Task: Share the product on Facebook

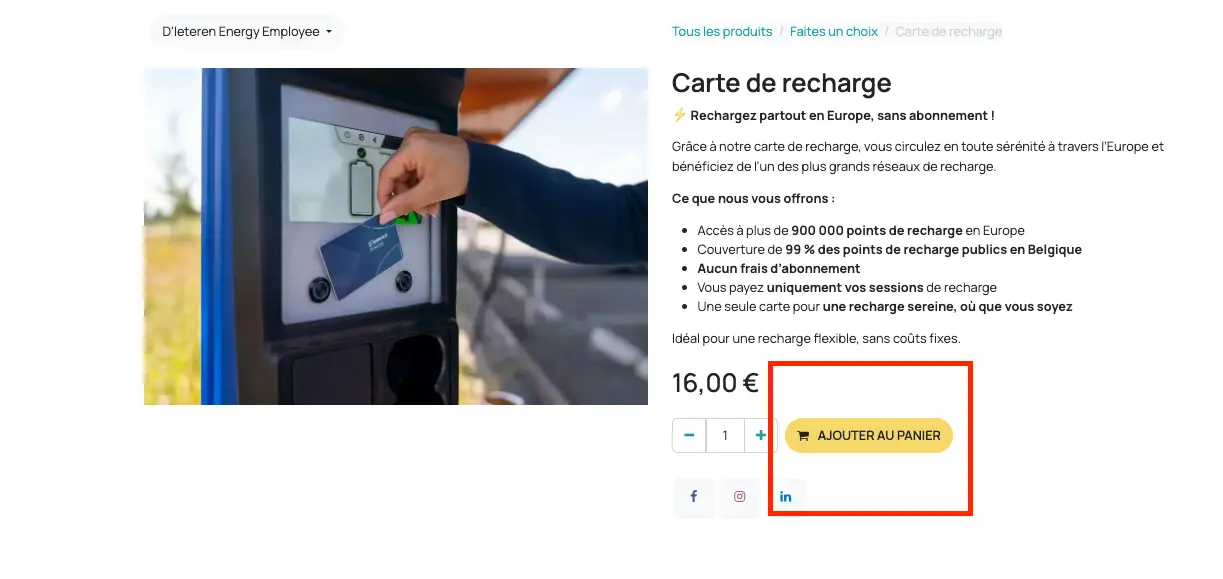Action: 693,497
